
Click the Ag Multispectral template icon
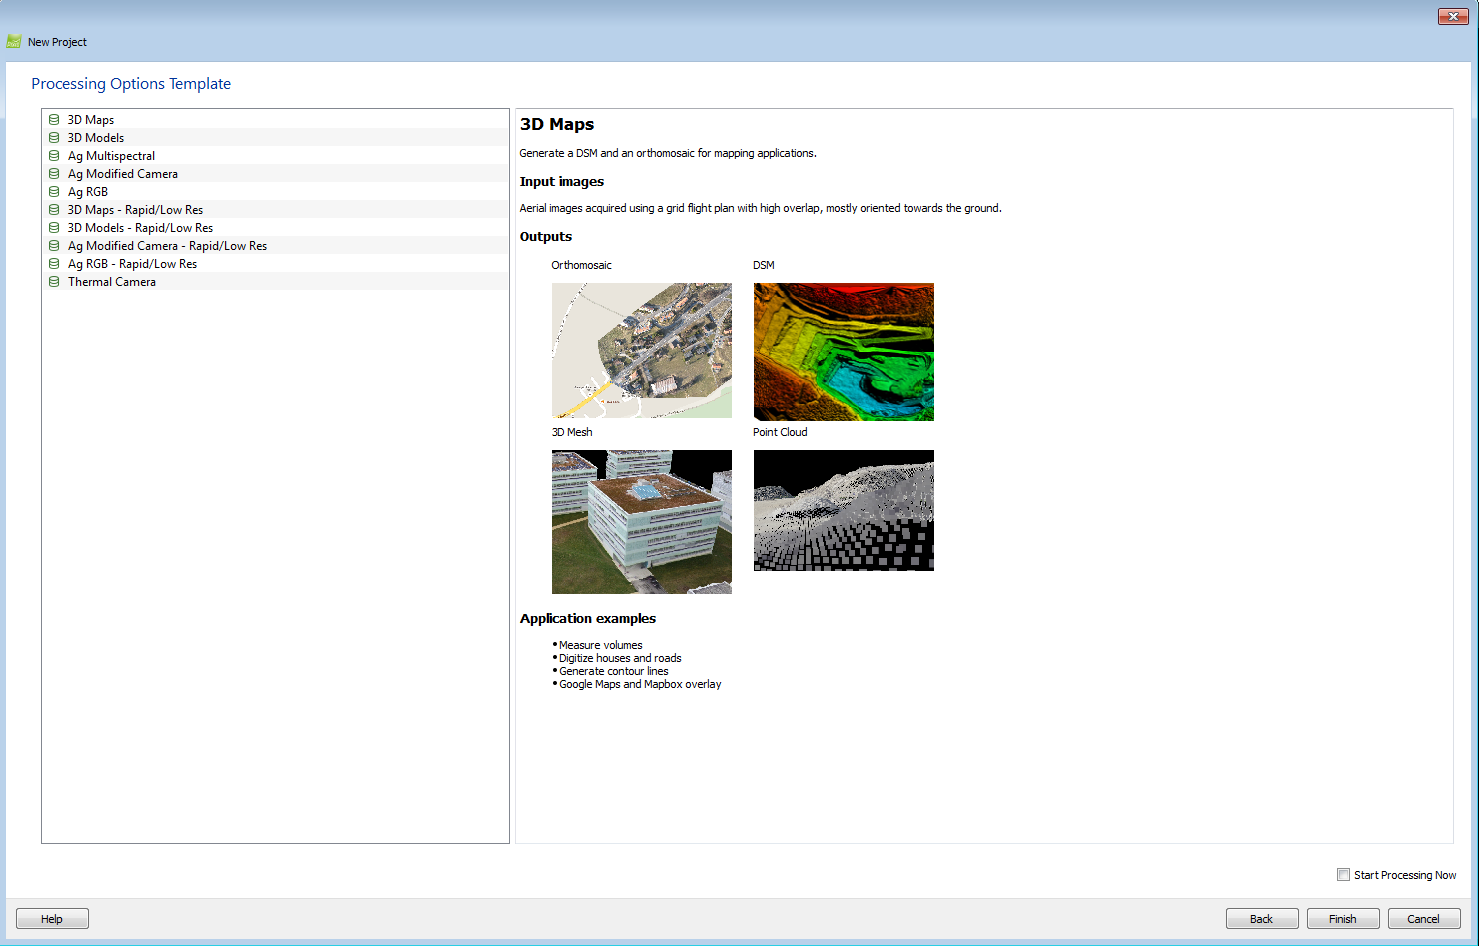coord(54,155)
